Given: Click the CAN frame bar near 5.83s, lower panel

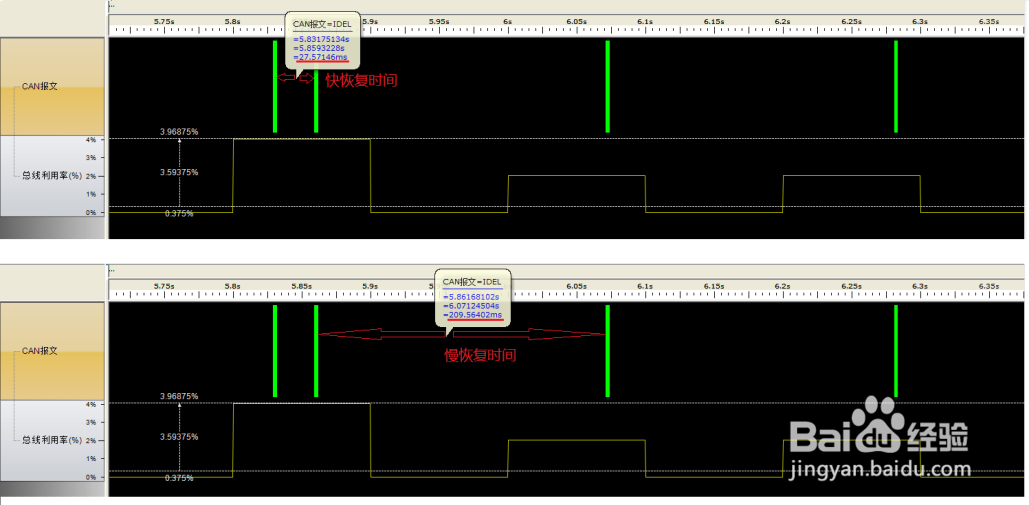Looking at the screenshot, I should (x=275, y=351).
